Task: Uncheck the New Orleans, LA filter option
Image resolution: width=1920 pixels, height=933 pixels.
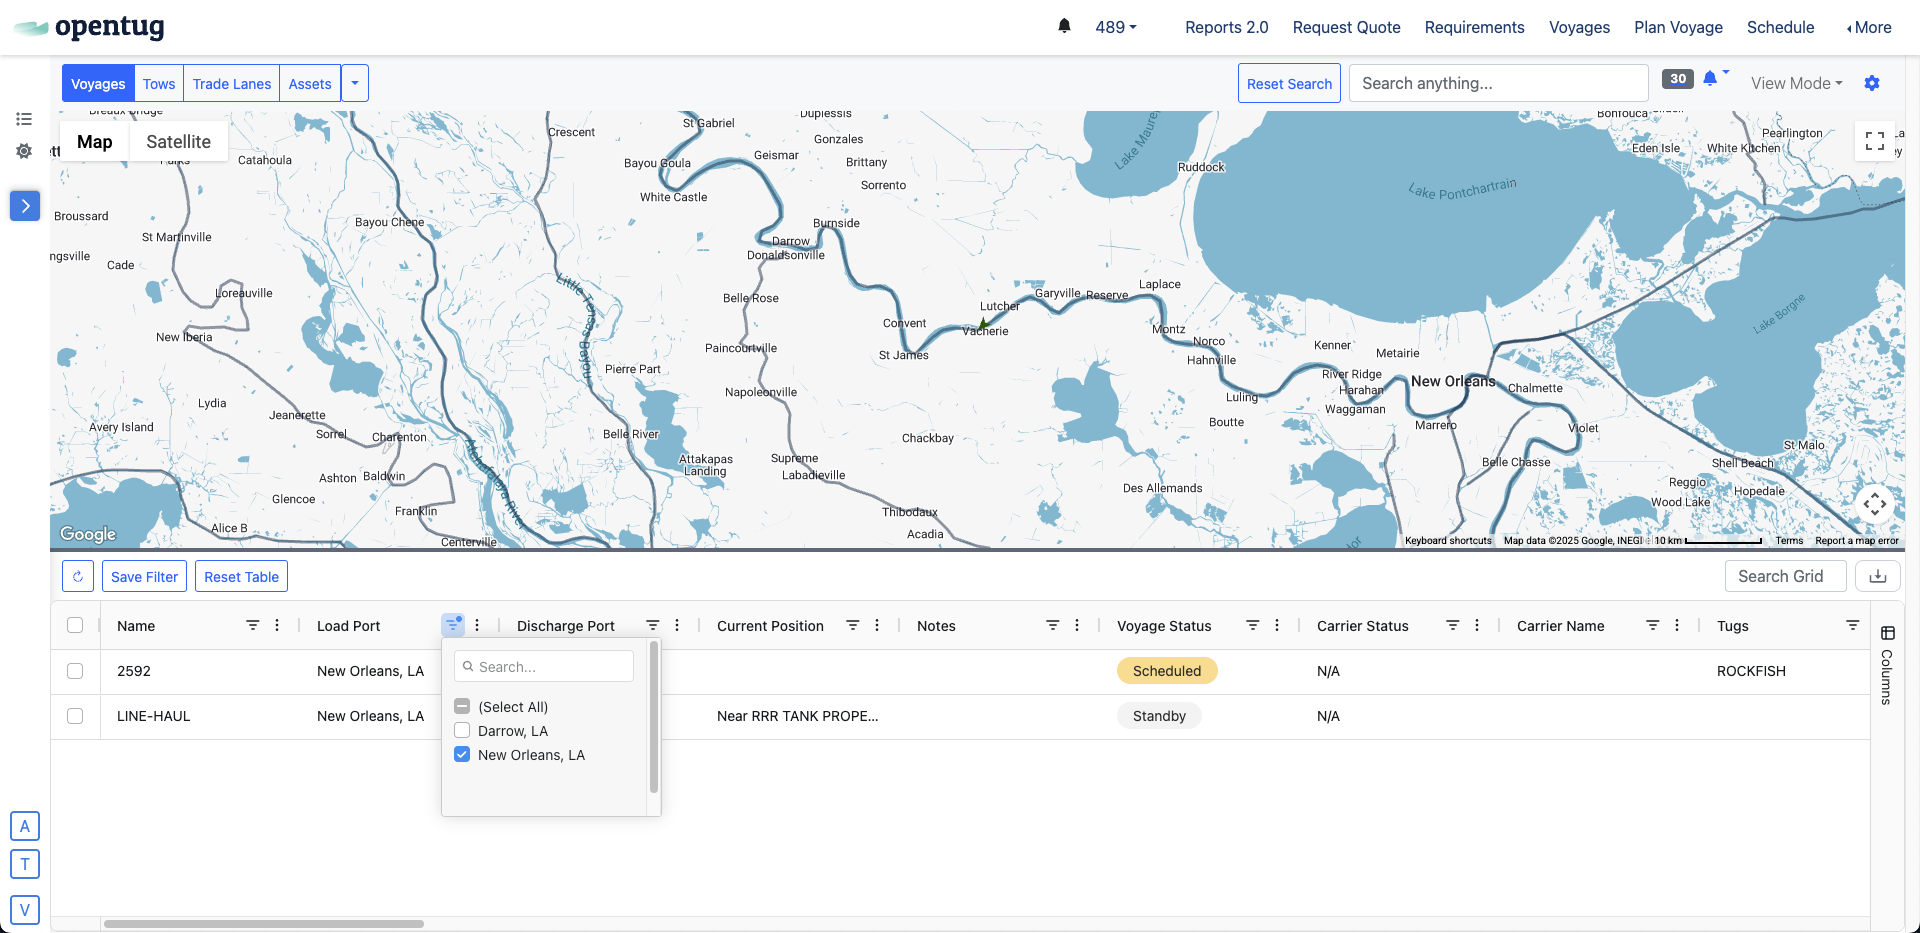Action: point(462,755)
